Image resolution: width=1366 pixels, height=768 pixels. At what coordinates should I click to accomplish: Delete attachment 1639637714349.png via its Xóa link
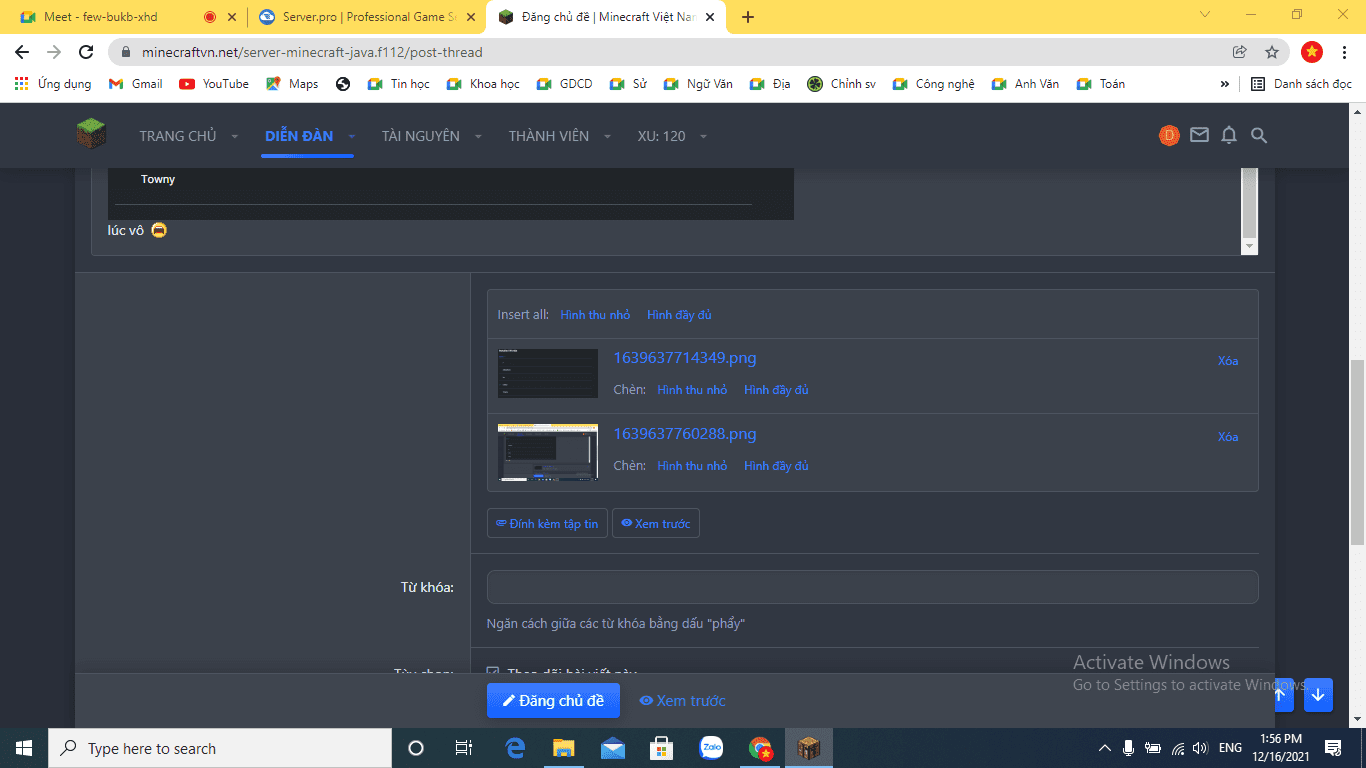[1228, 361]
